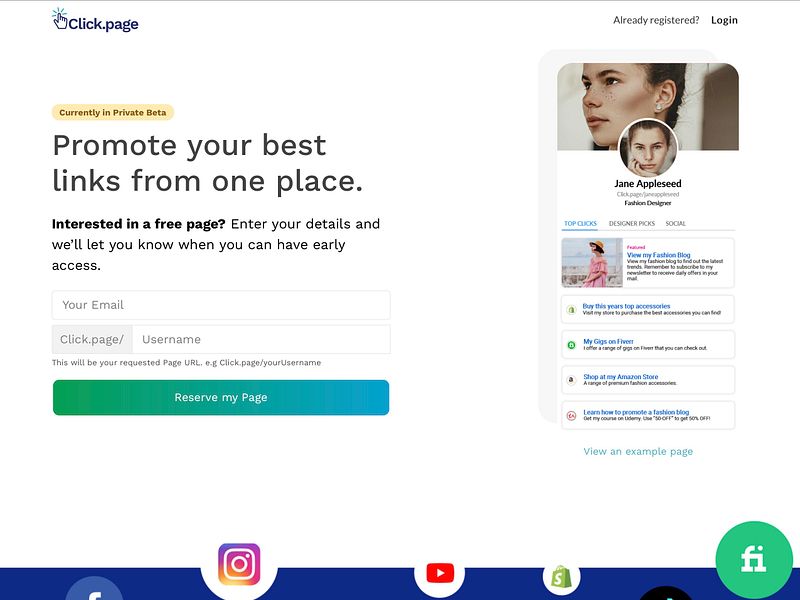The image size is (800, 600).
Task: Click the Udemy icon beside Learn link
Action: click(x=571, y=416)
